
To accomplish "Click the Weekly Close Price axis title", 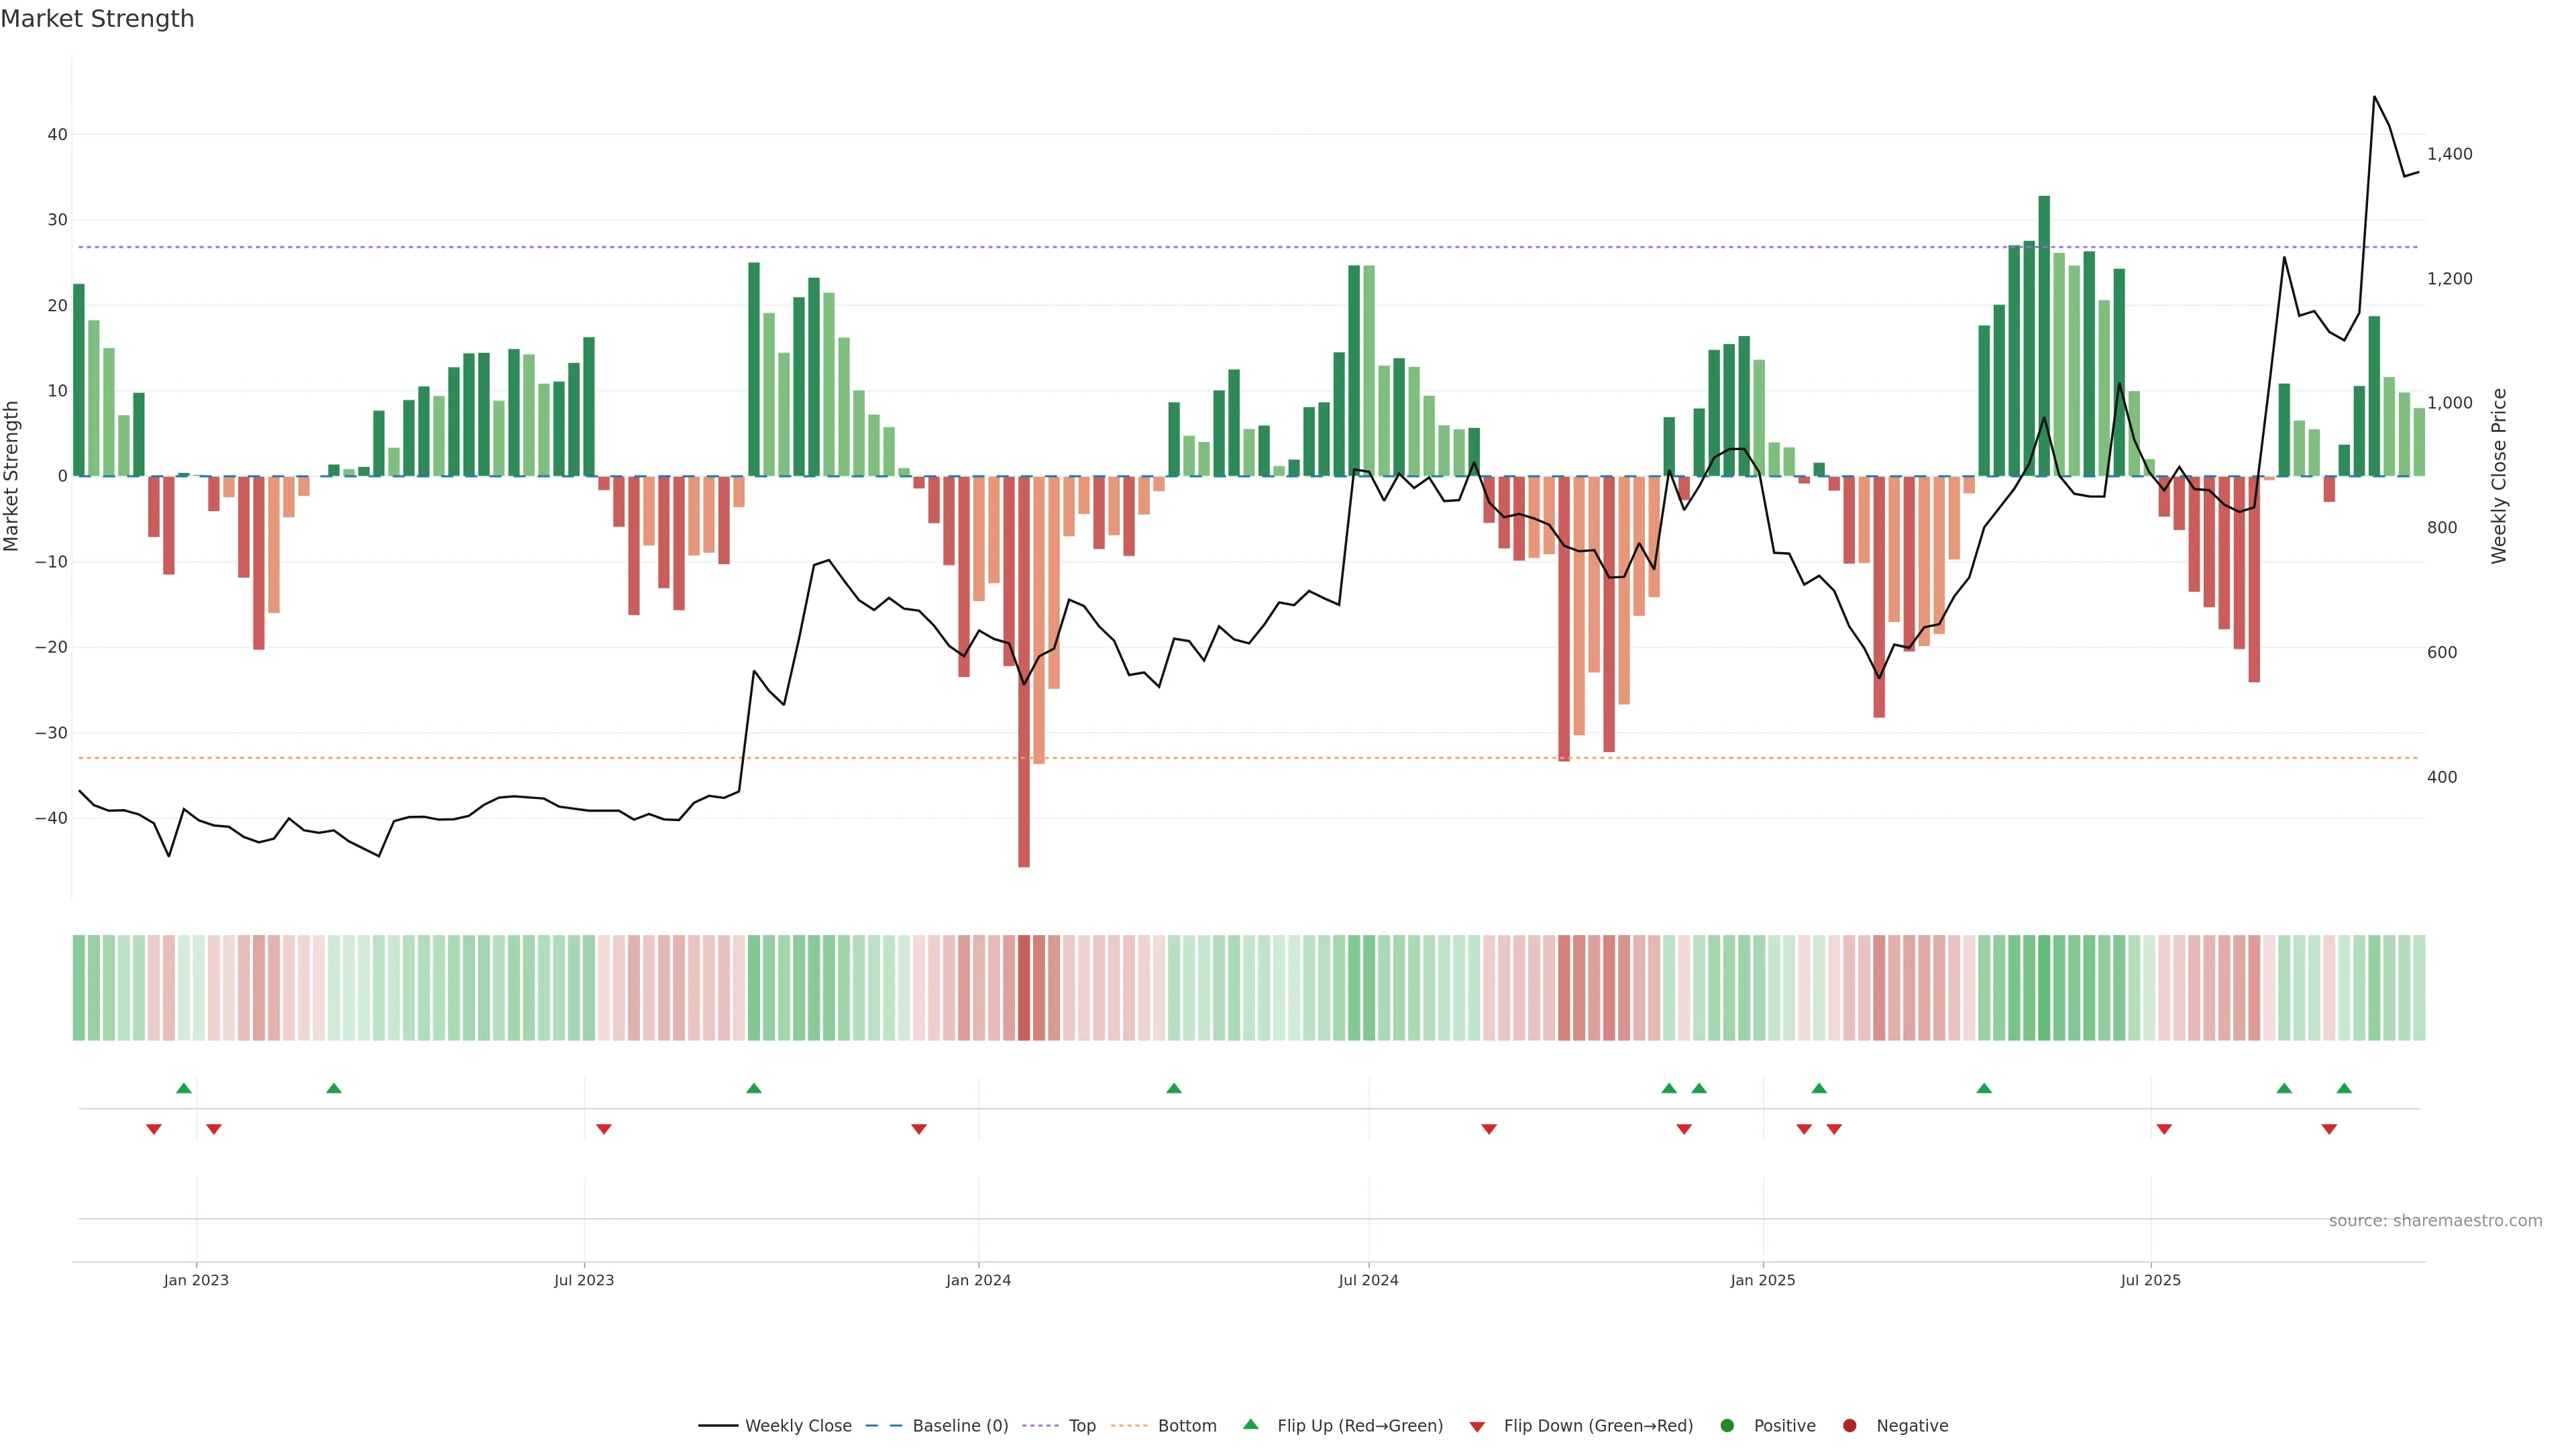I will [x=2499, y=476].
